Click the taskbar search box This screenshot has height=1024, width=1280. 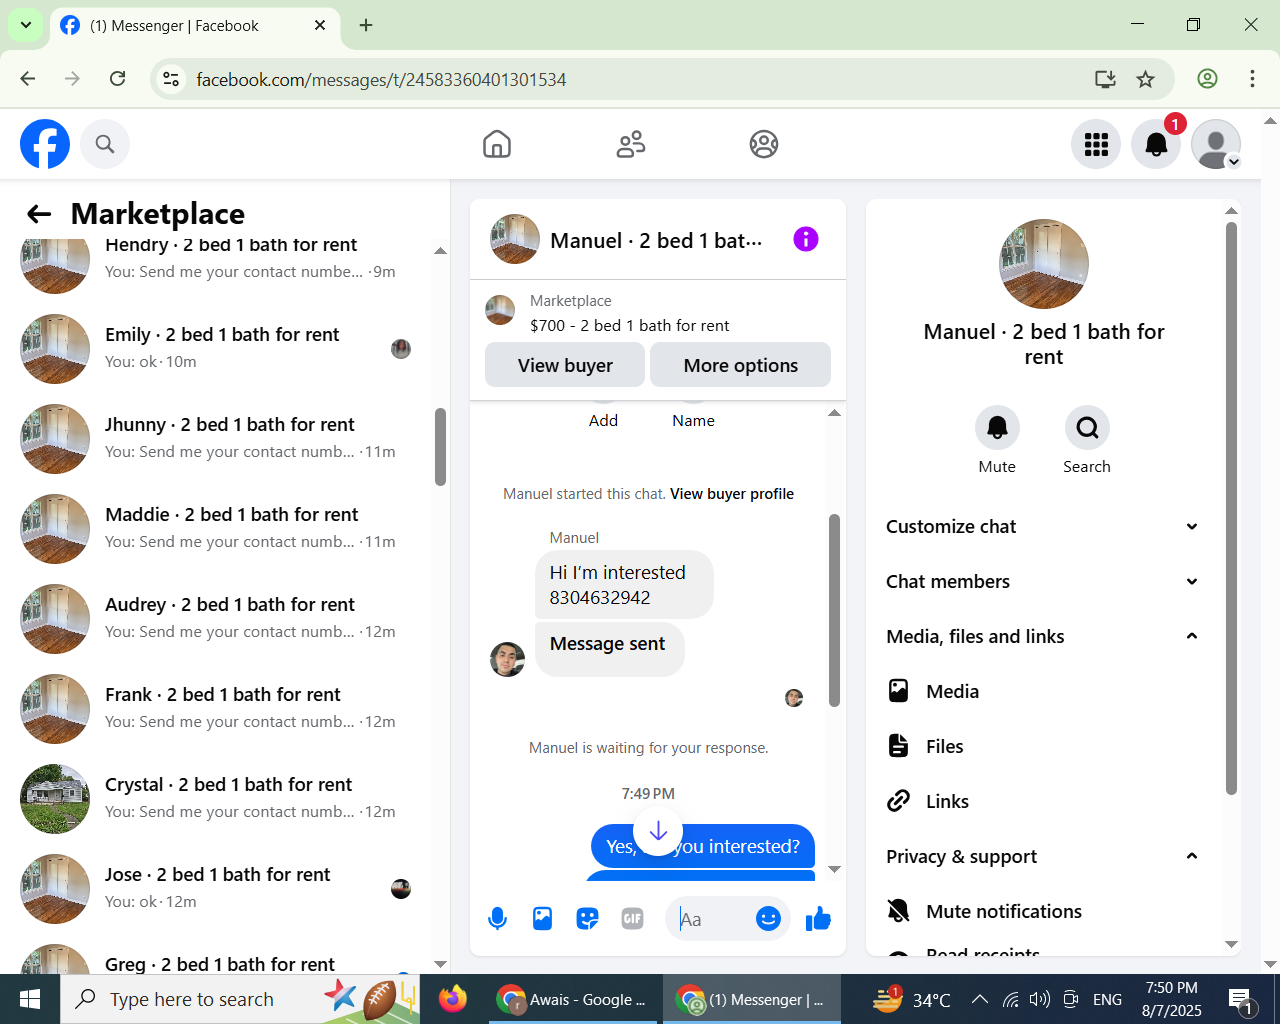click(x=240, y=999)
